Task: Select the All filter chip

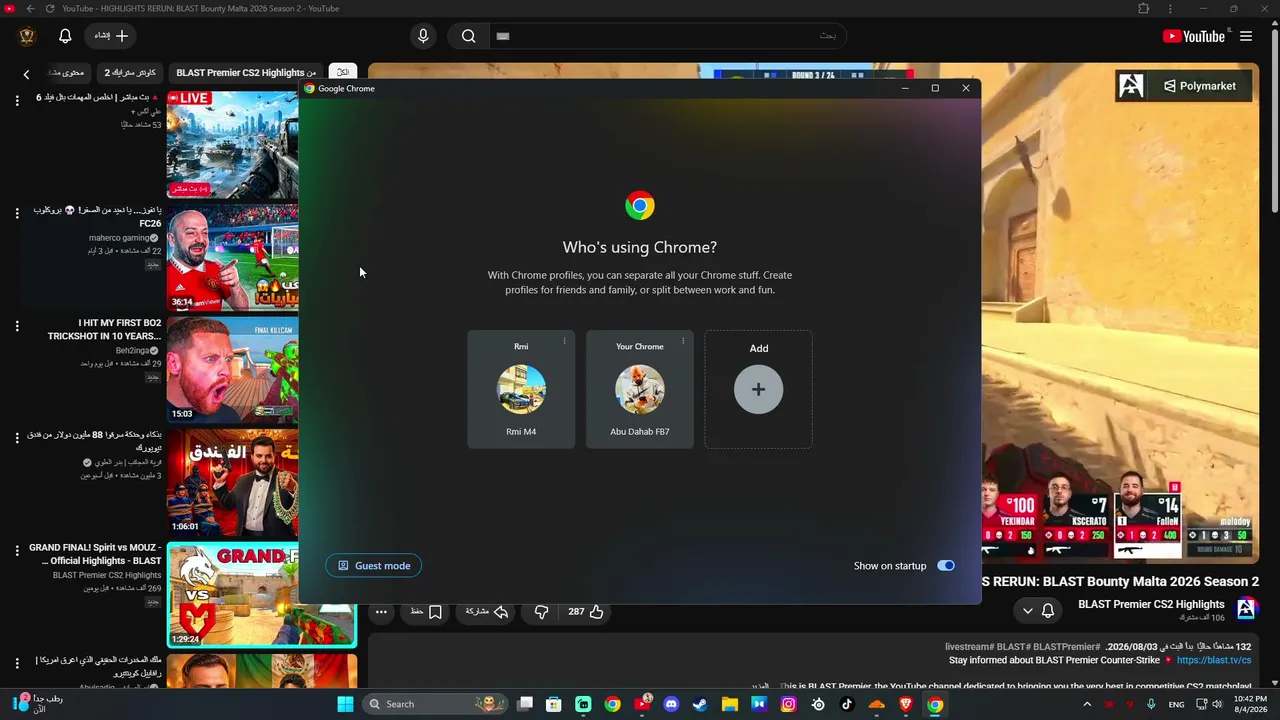Action: 343,73
